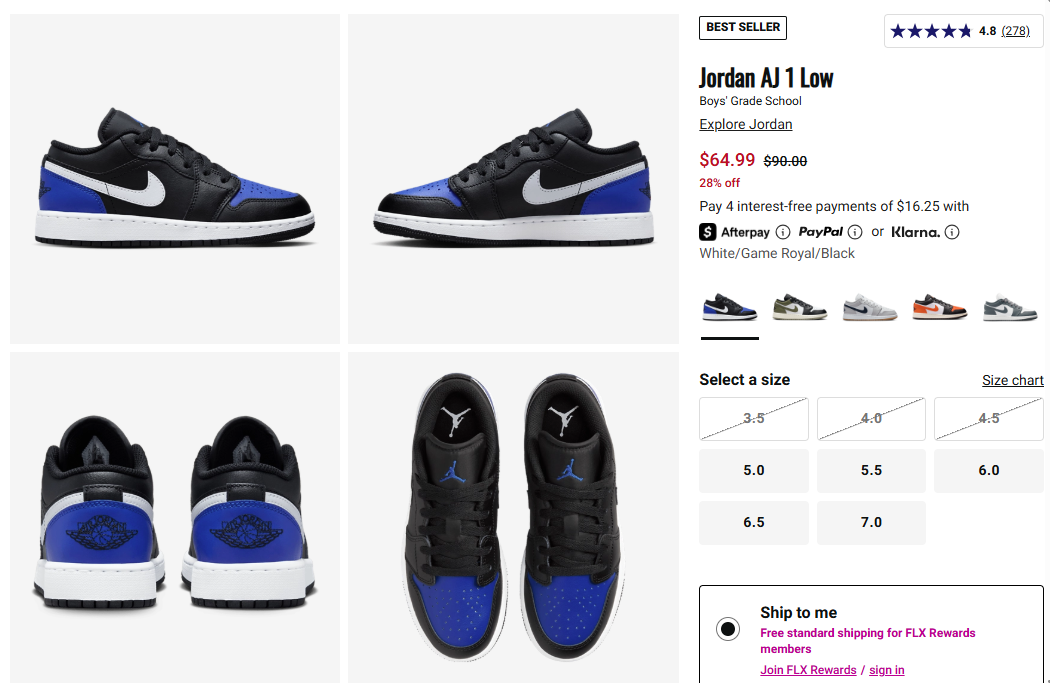Select size 6.5
Image resolution: width=1050 pixels, height=683 pixels.
pos(753,522)
